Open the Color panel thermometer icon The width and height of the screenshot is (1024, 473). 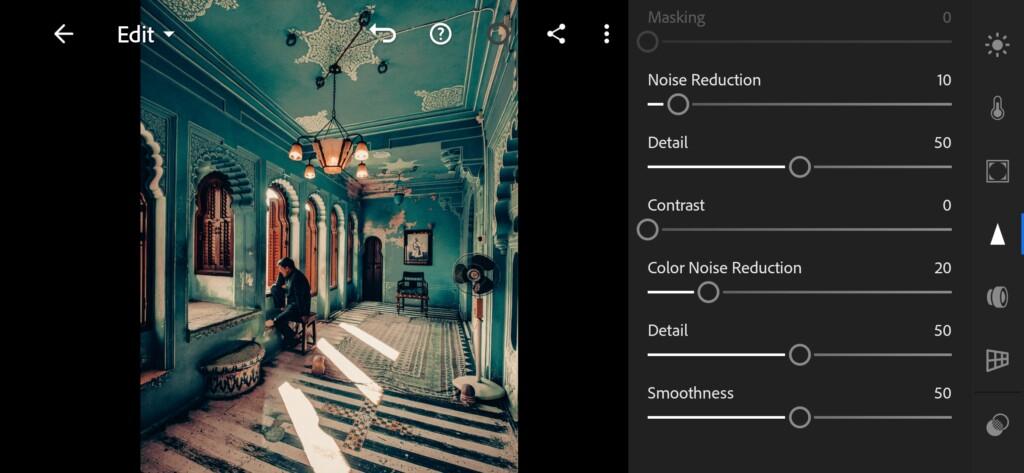click(x=997, y=108)
